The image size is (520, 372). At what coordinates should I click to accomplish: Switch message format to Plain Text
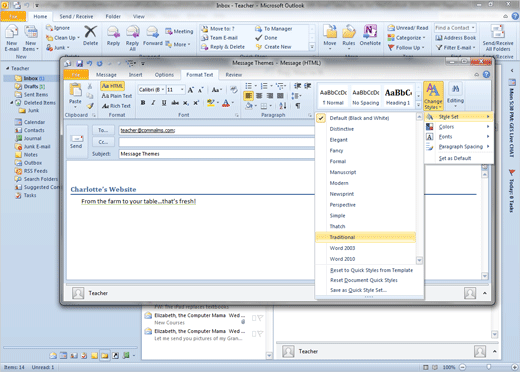(x=117, y=96)
